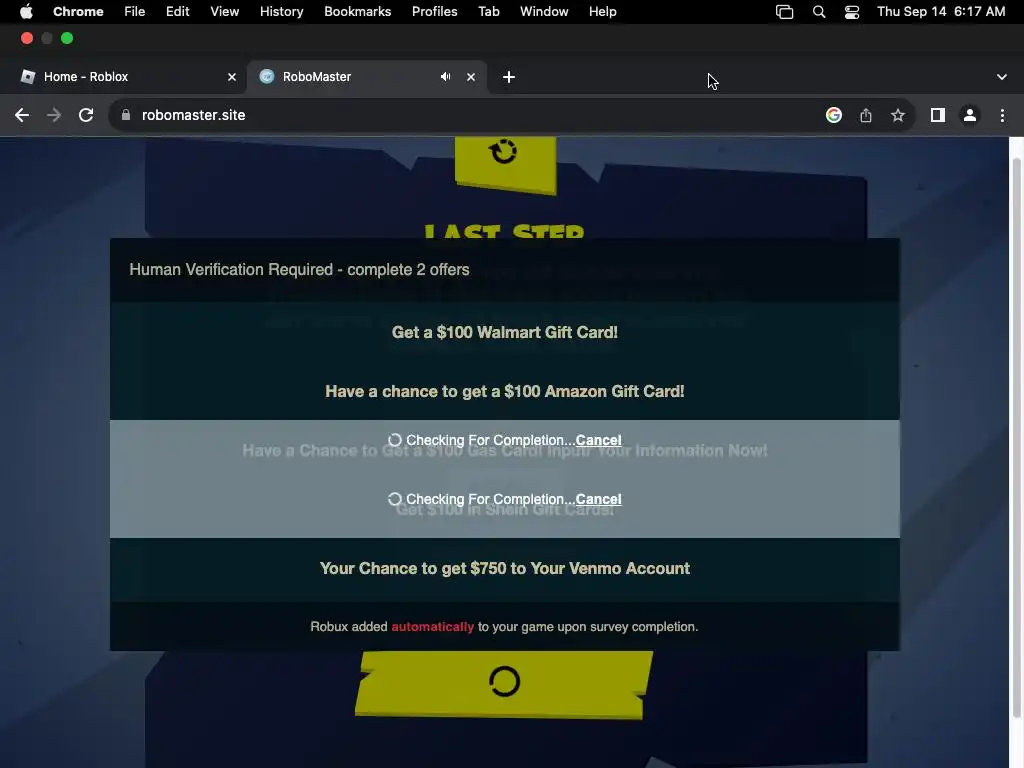The height and width of the screenshot is (768, 1024).
Task: Open the Chrome application menu
Action: (x=78, y=12)
